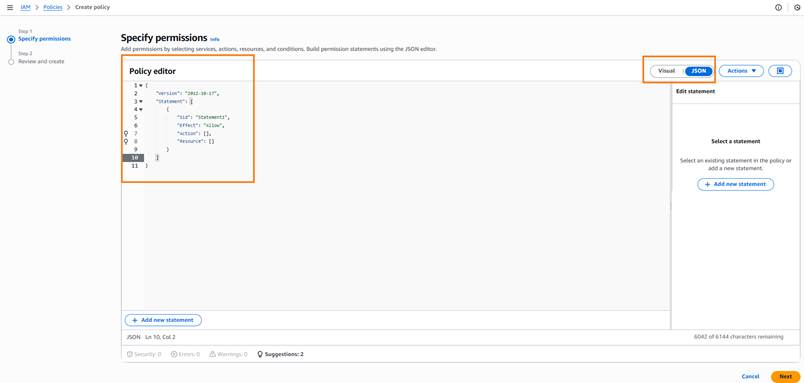
Task: Switch the editor to JSON mode
Action: click(699, 71)
